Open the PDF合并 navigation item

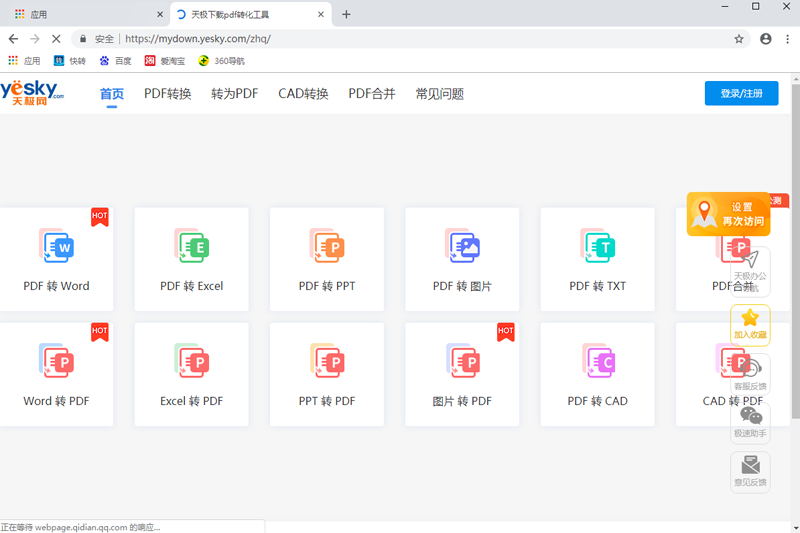pos(372,94)
